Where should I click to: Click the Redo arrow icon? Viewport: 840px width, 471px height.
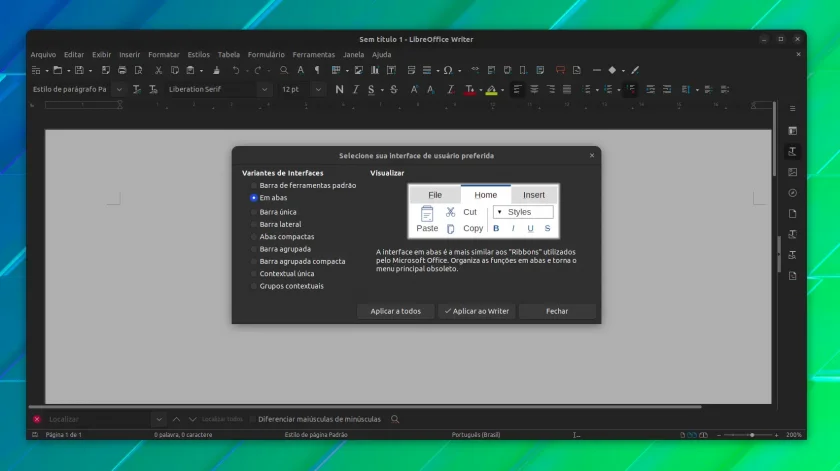pyautogui.click(x=258, y=70)
